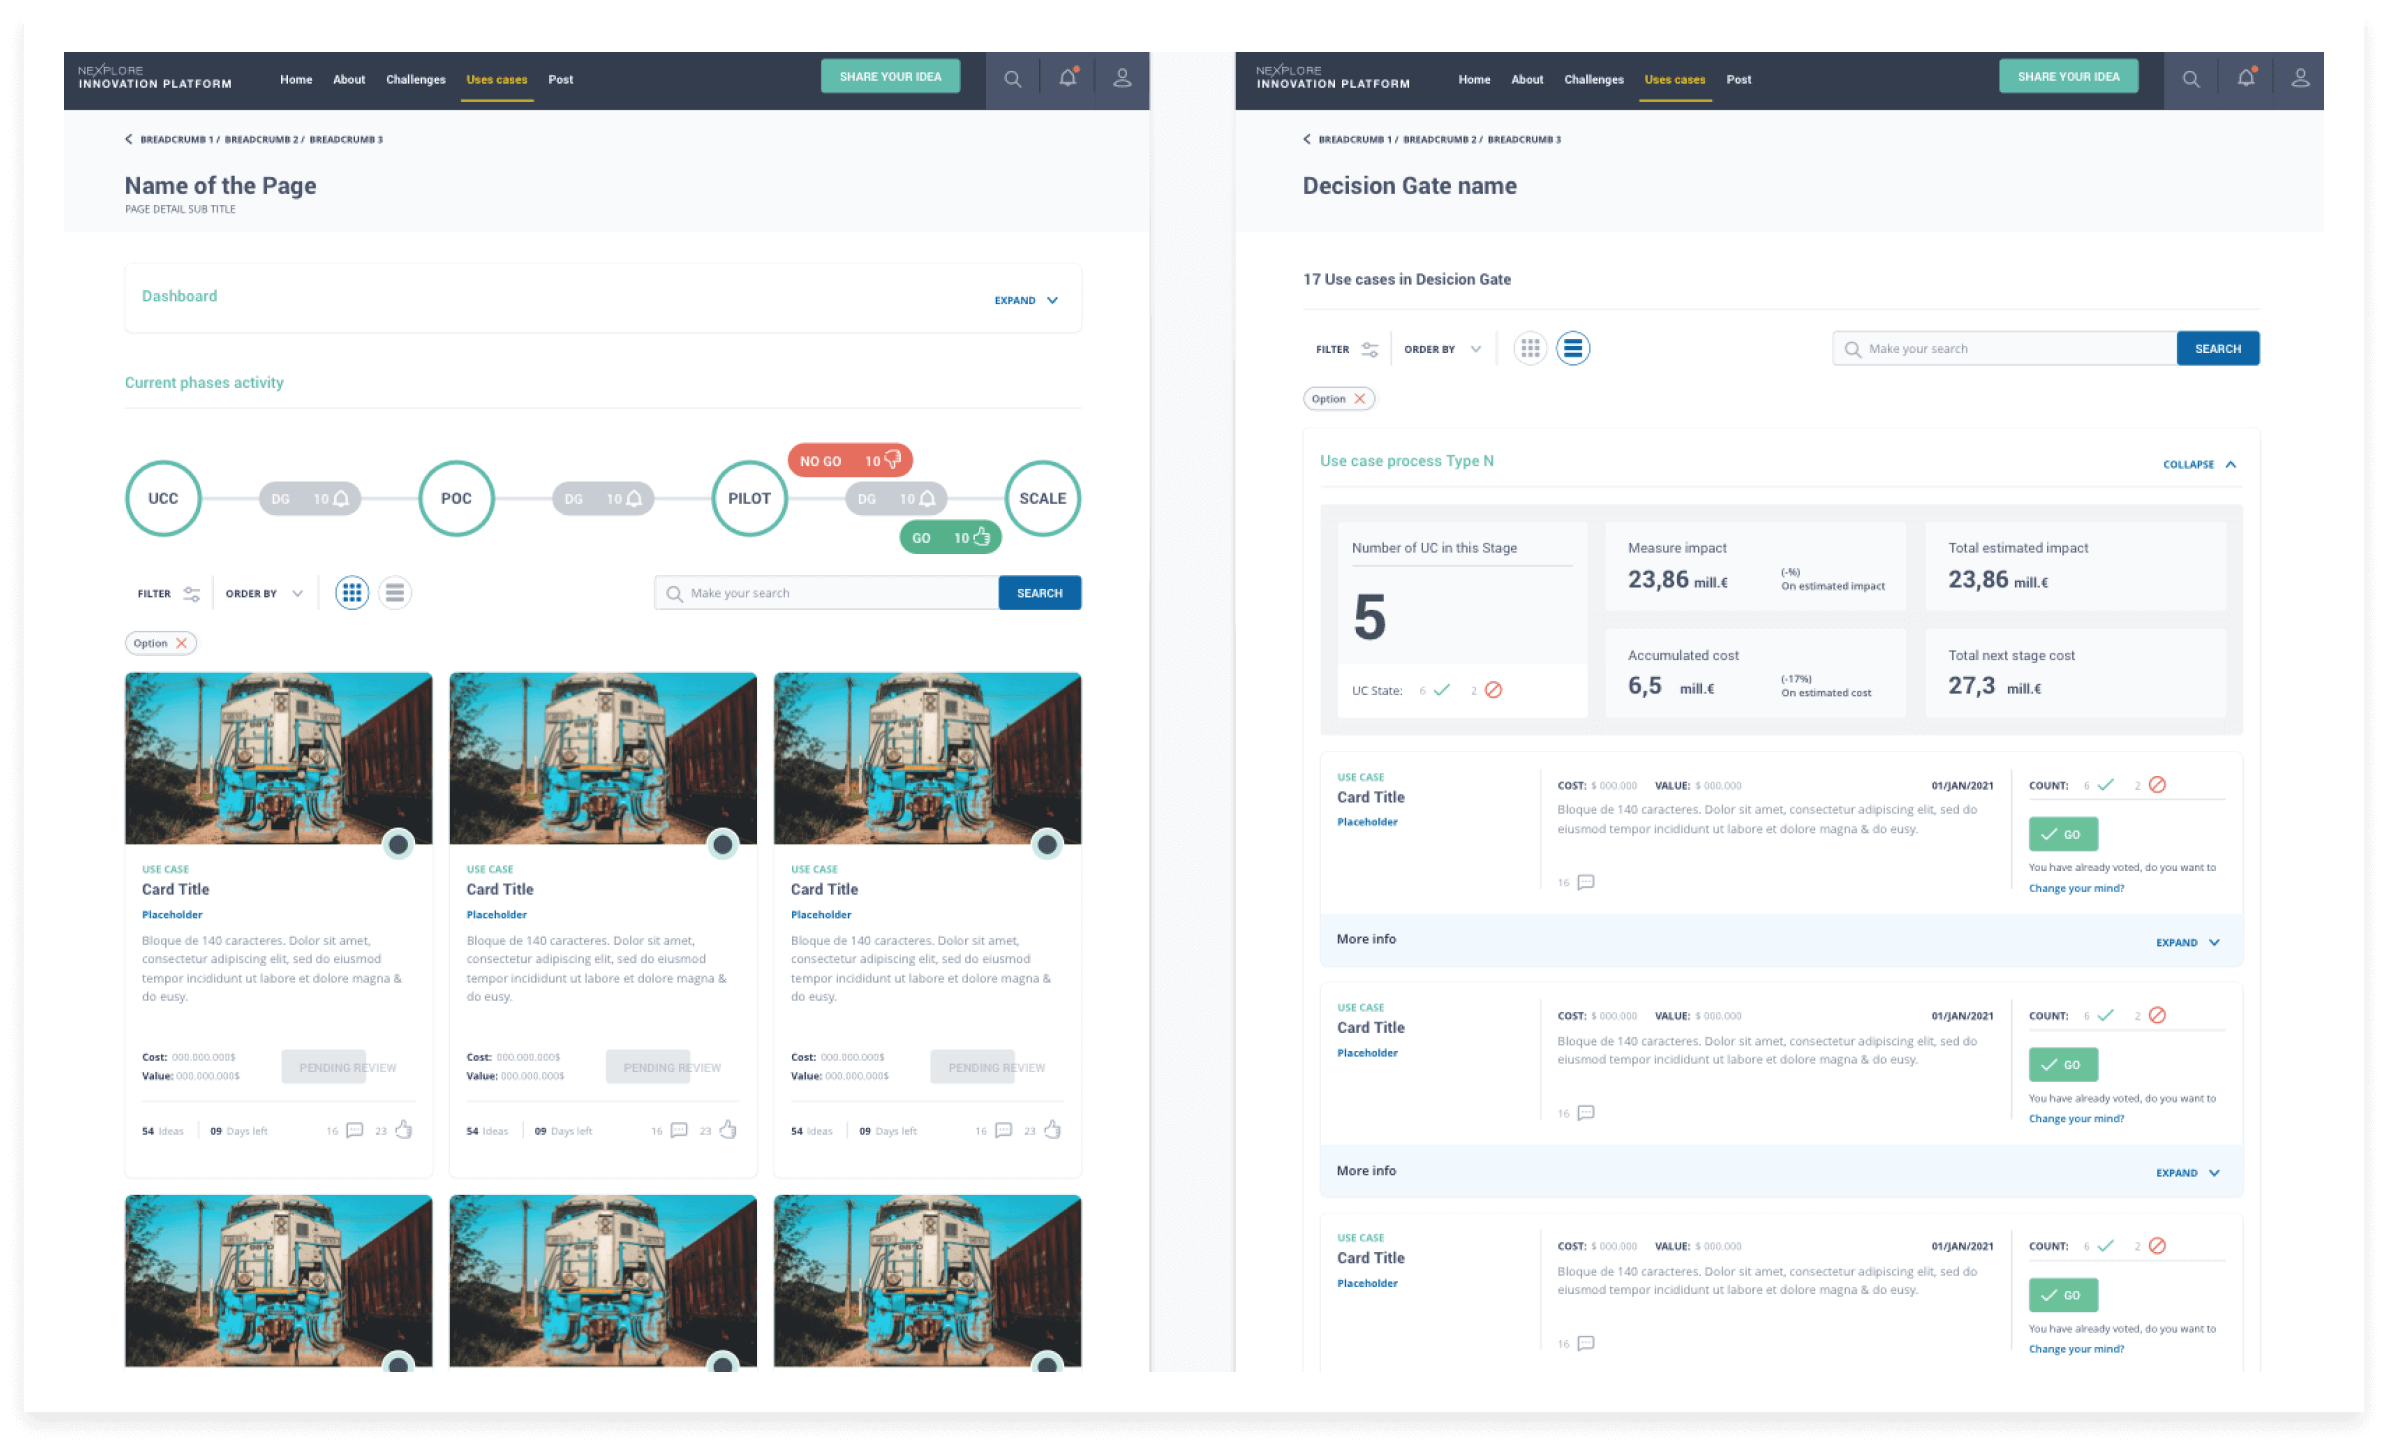Click Change your mind link in second row
Screen dimensions: 2388x1448
[2076, 1118]
